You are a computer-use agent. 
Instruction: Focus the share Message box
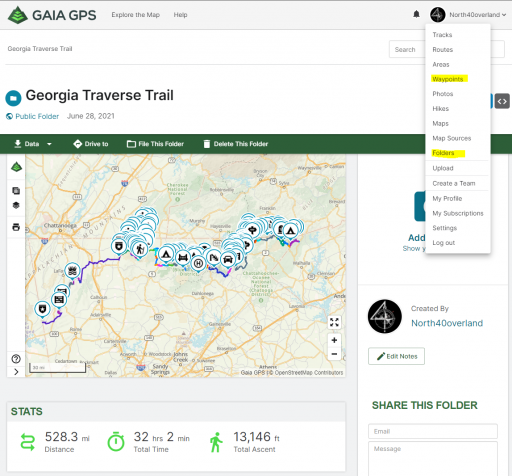coord(433,459)
